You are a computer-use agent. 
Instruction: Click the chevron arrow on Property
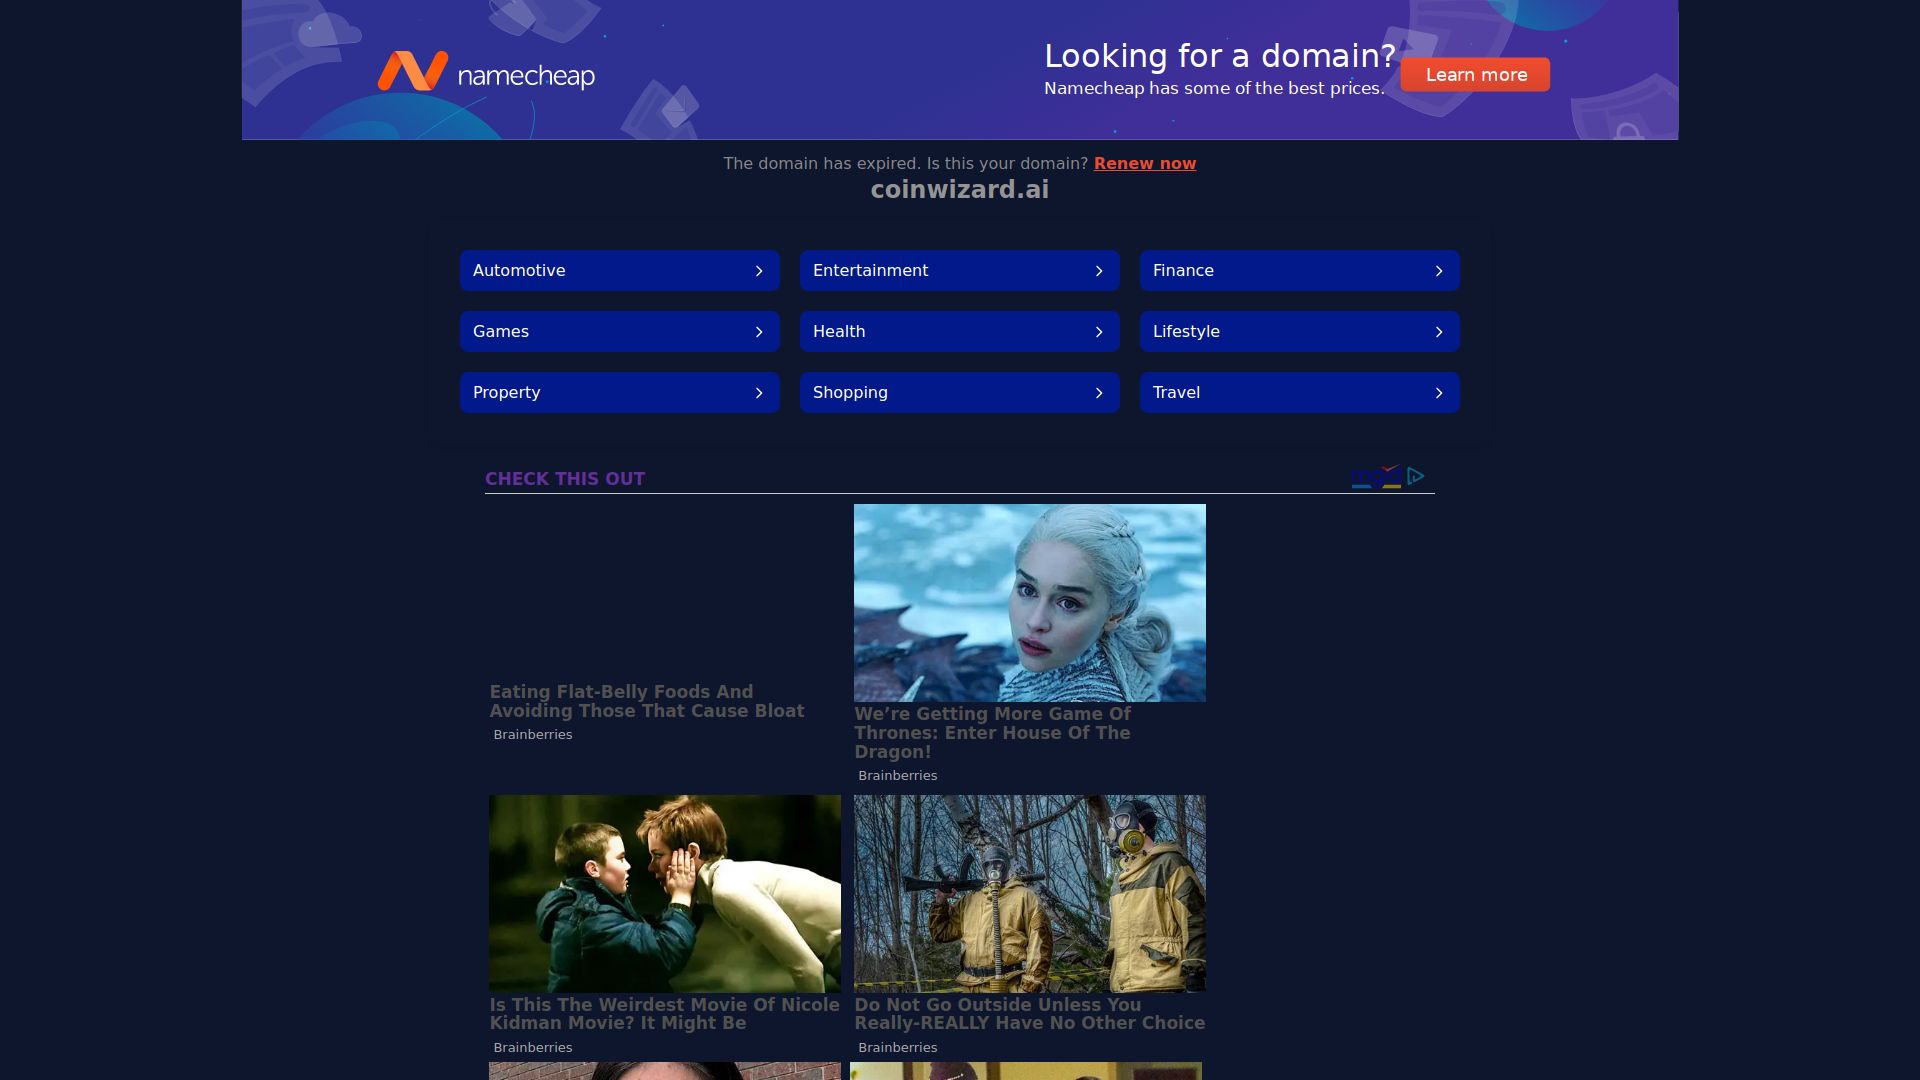(759, 393)
